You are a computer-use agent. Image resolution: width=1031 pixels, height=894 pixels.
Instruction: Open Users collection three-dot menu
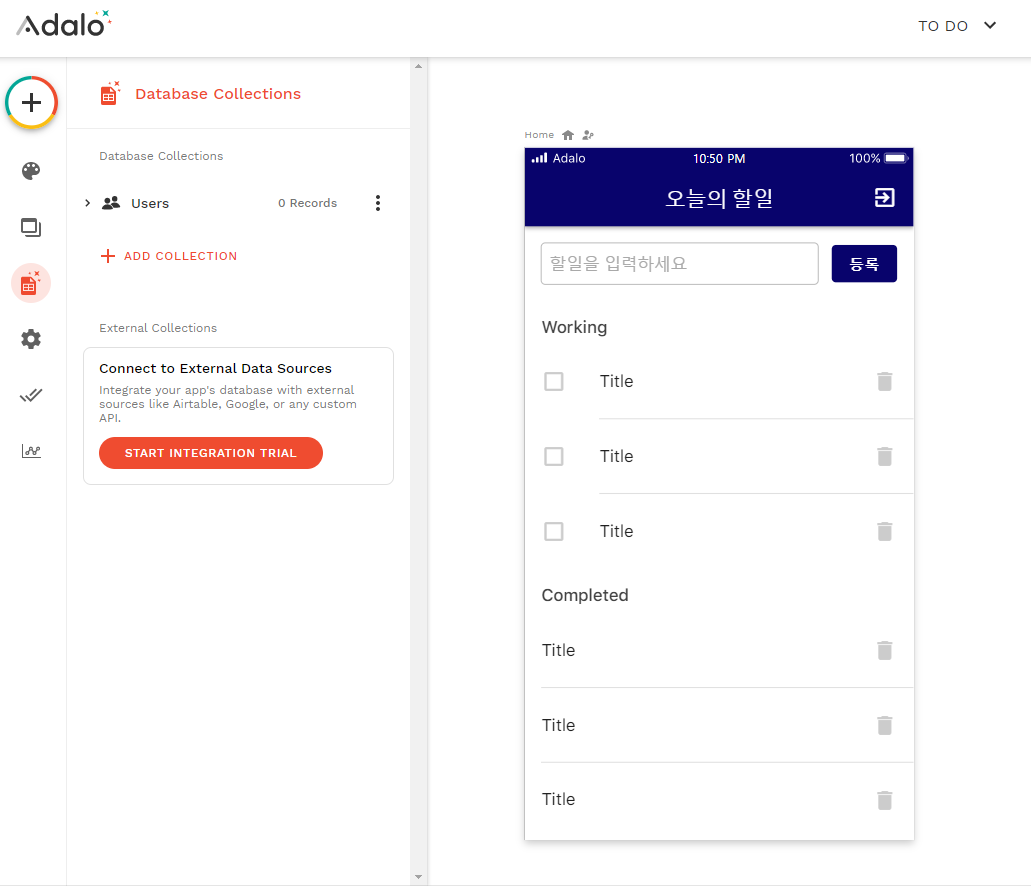[377, 203]
